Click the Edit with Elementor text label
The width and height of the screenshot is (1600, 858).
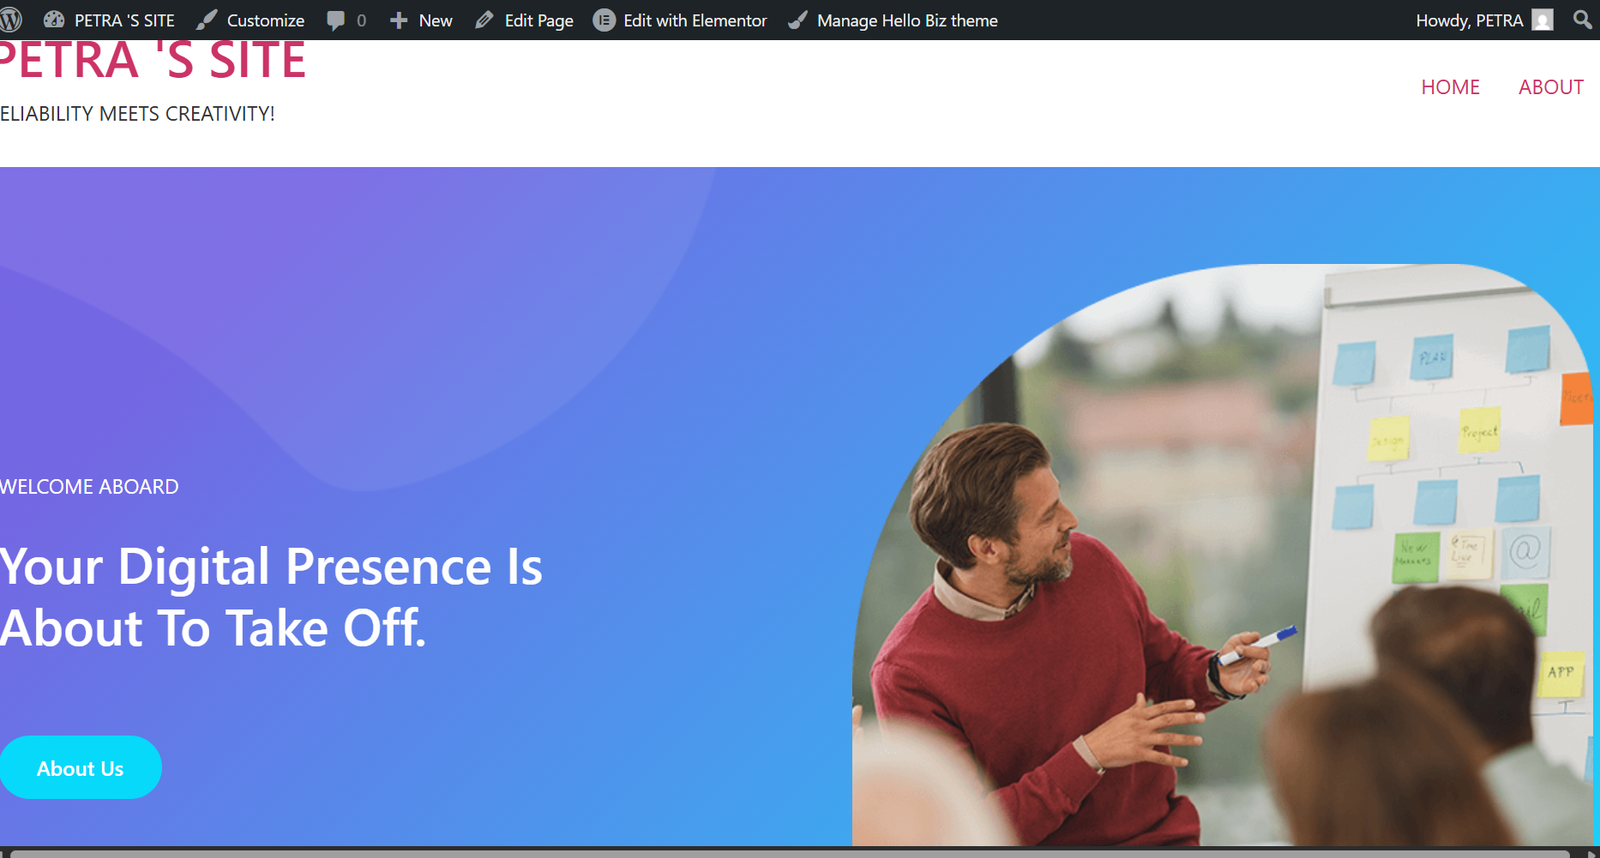(695, 20)
